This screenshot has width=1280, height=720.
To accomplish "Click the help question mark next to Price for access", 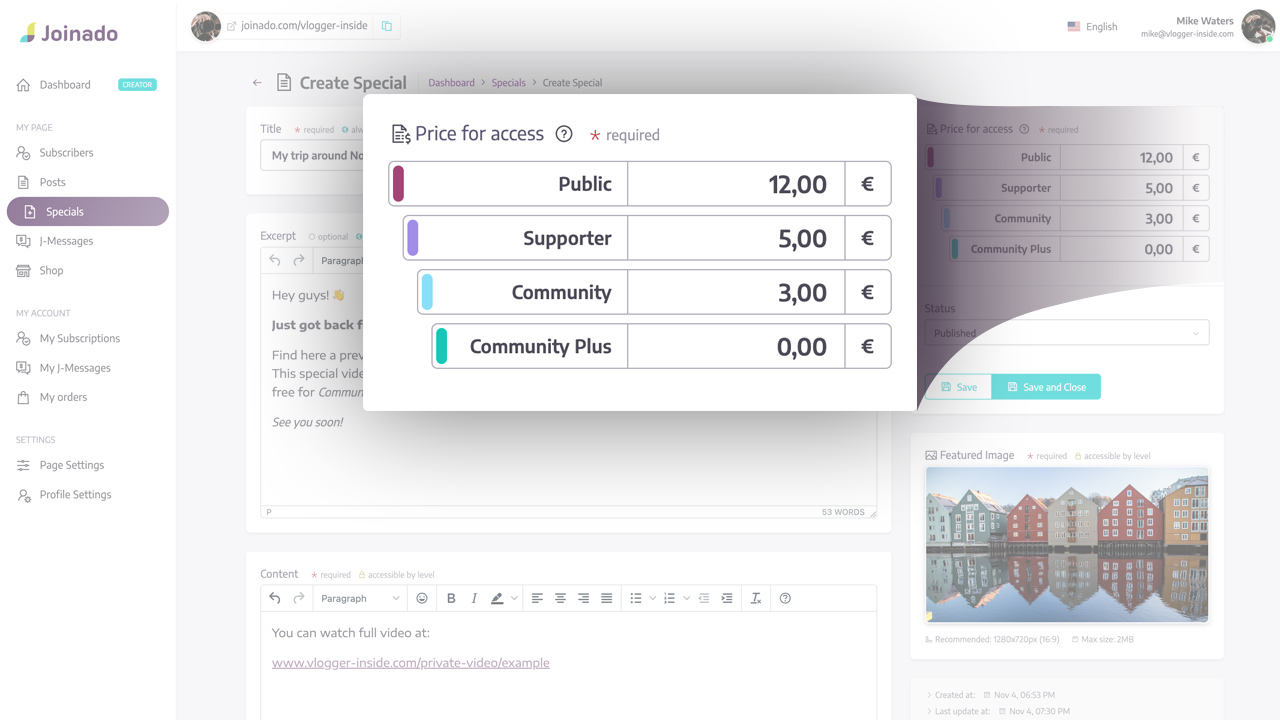I will coord(566,133).
